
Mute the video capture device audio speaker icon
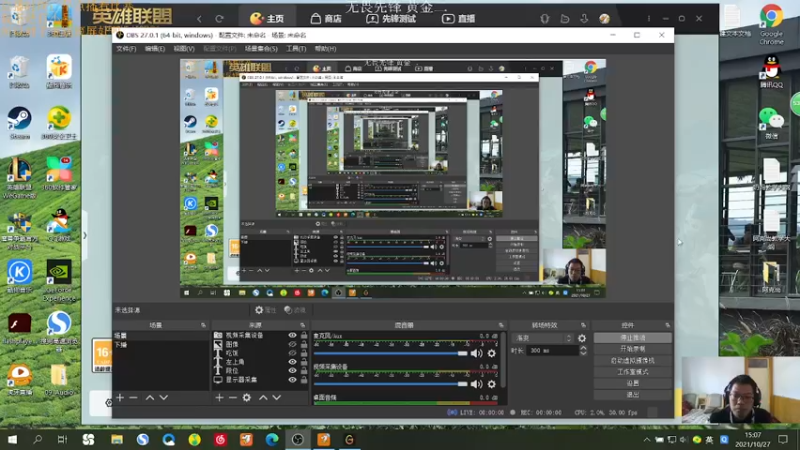(x=477, y=384)
